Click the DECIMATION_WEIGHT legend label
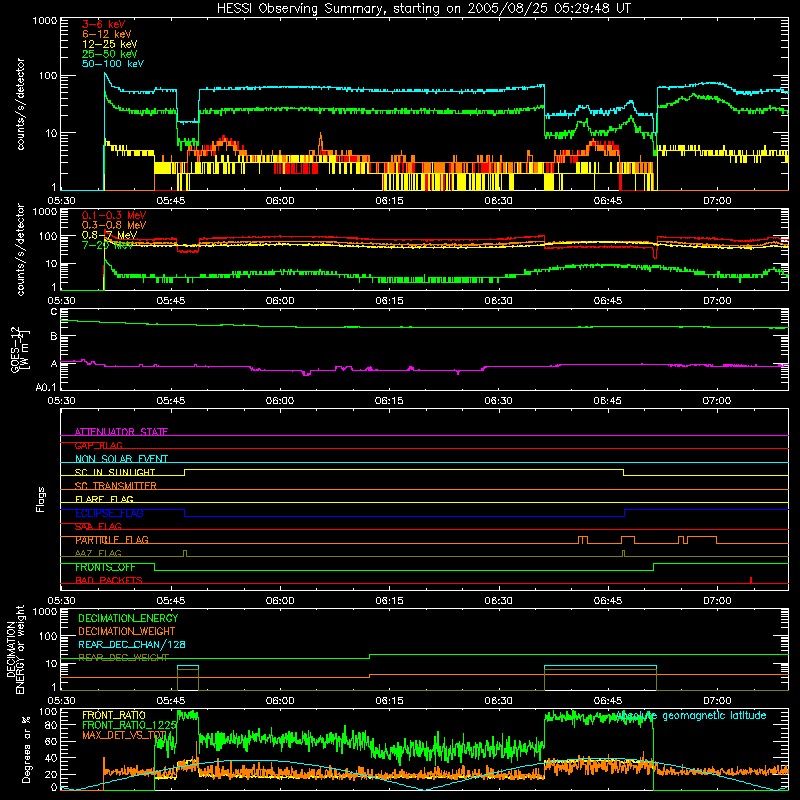The image size is (800, 800). pyautogui.click(x=127, y=632)
